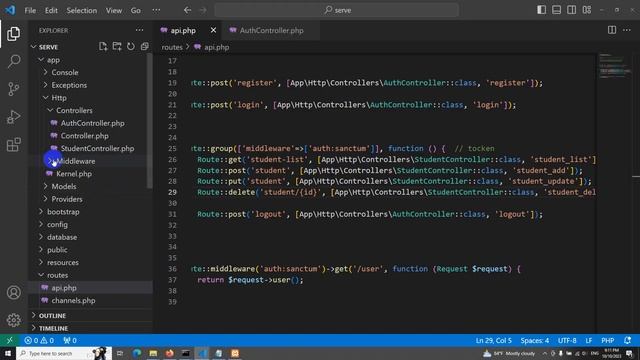
Task: Toggle the secondary side bar
Action: 571,10
